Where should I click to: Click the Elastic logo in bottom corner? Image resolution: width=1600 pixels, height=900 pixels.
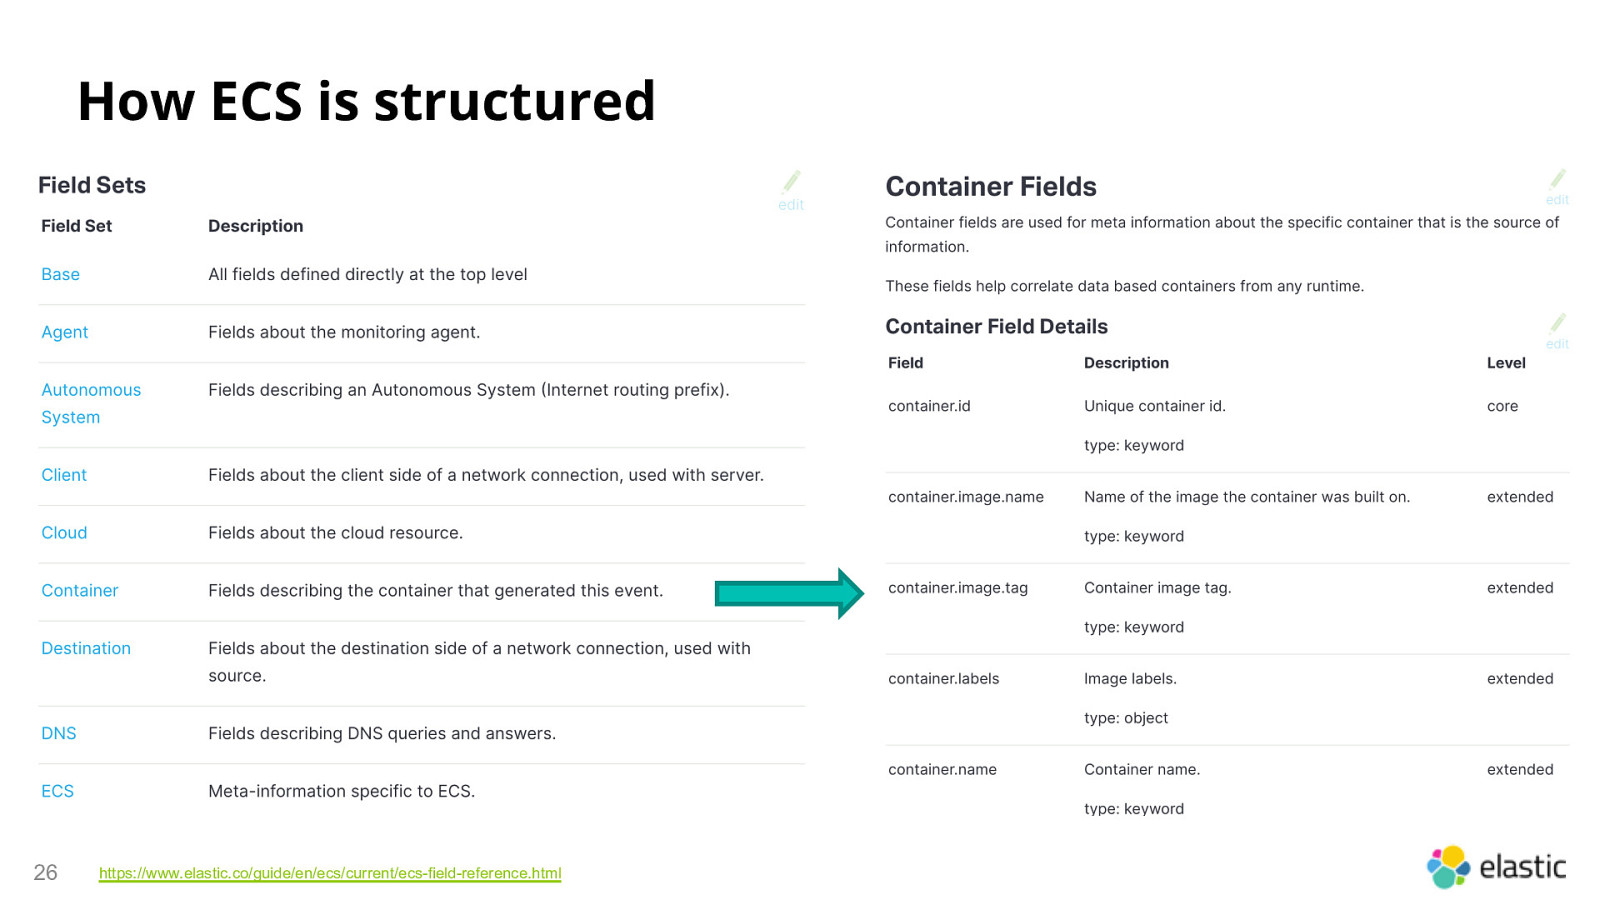(1496, 867)
